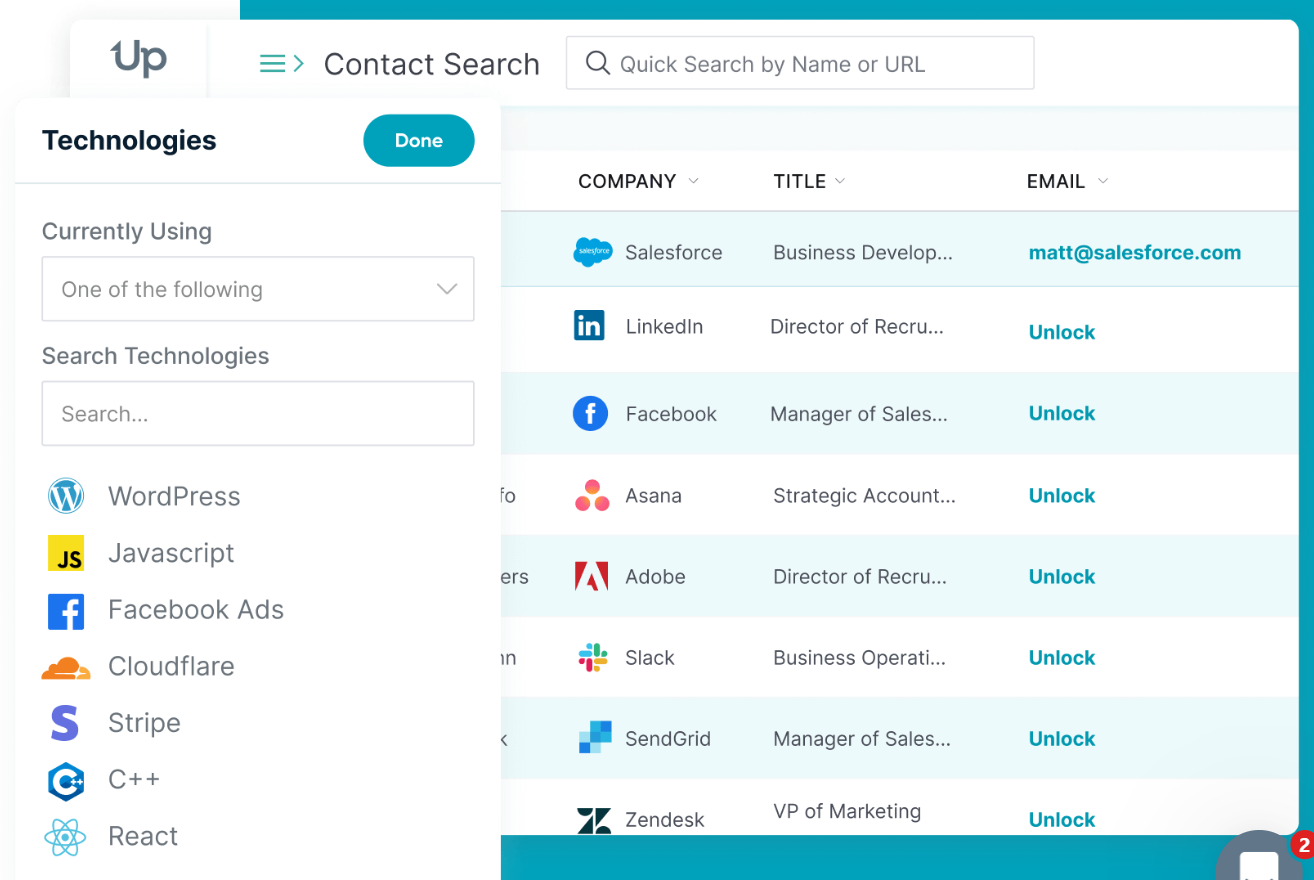Select the 'WordPress' technology label
Screen dimensions: 1314x880
pos(174,496)
